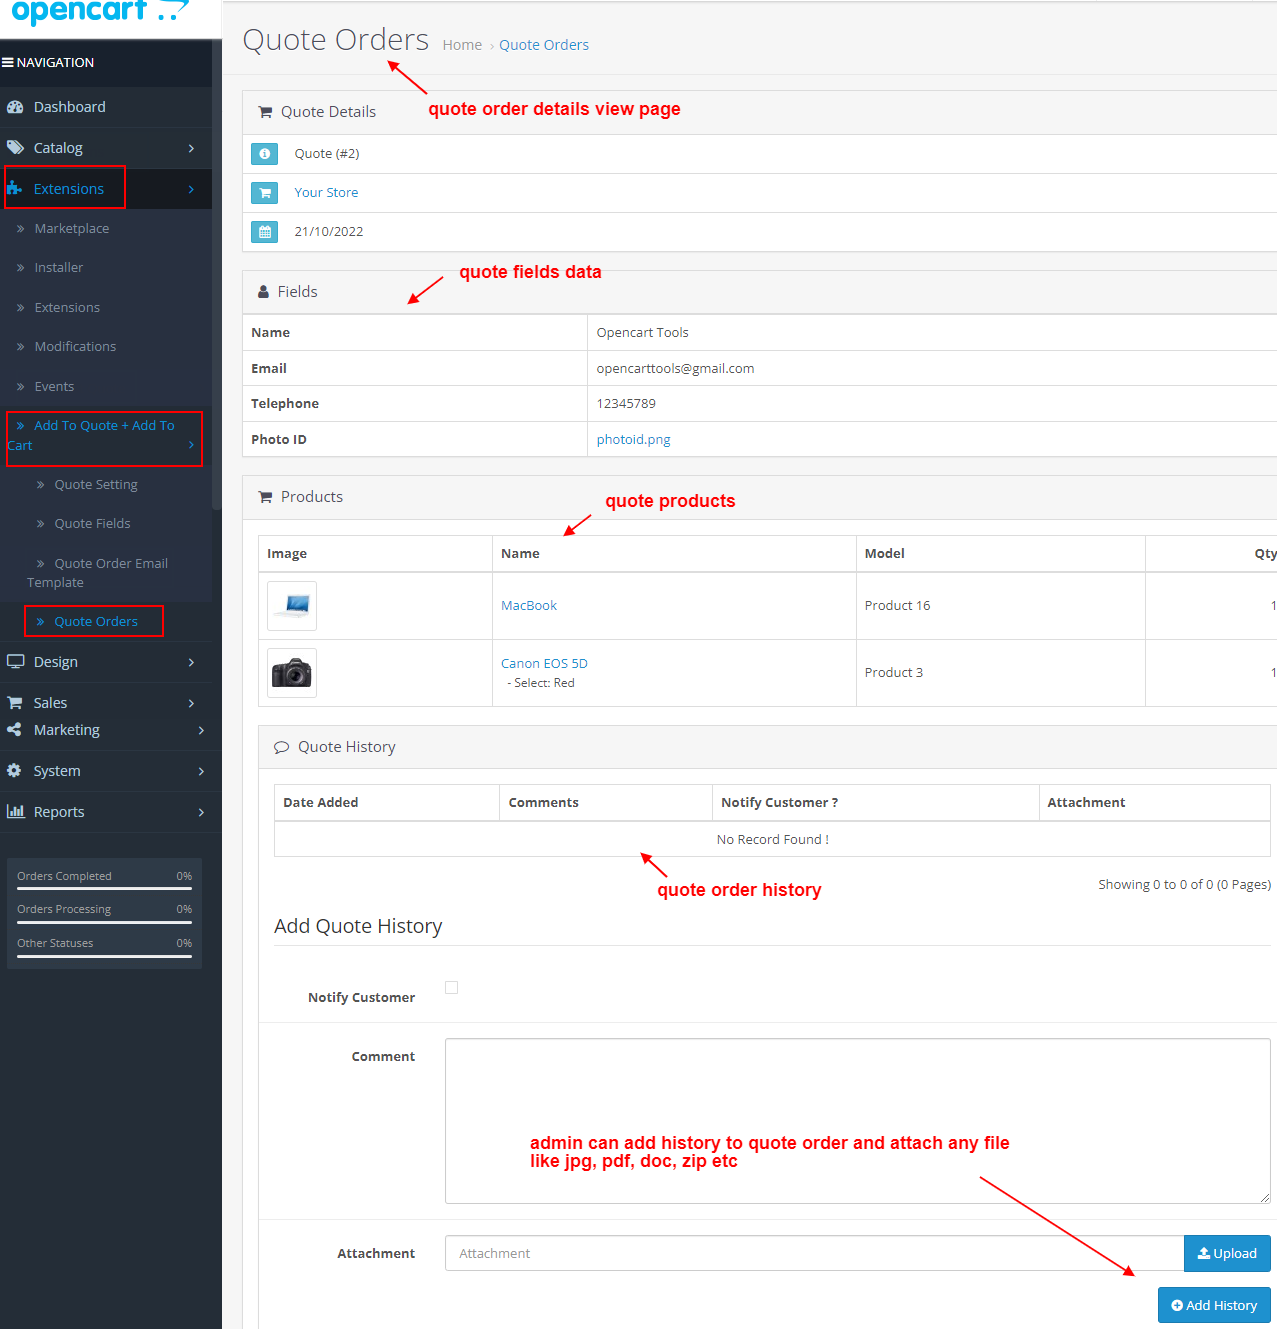This screenshot has height=1329, width=1277.
Task: Click the Extensions puzzle icon
Action: coord(15,189)
